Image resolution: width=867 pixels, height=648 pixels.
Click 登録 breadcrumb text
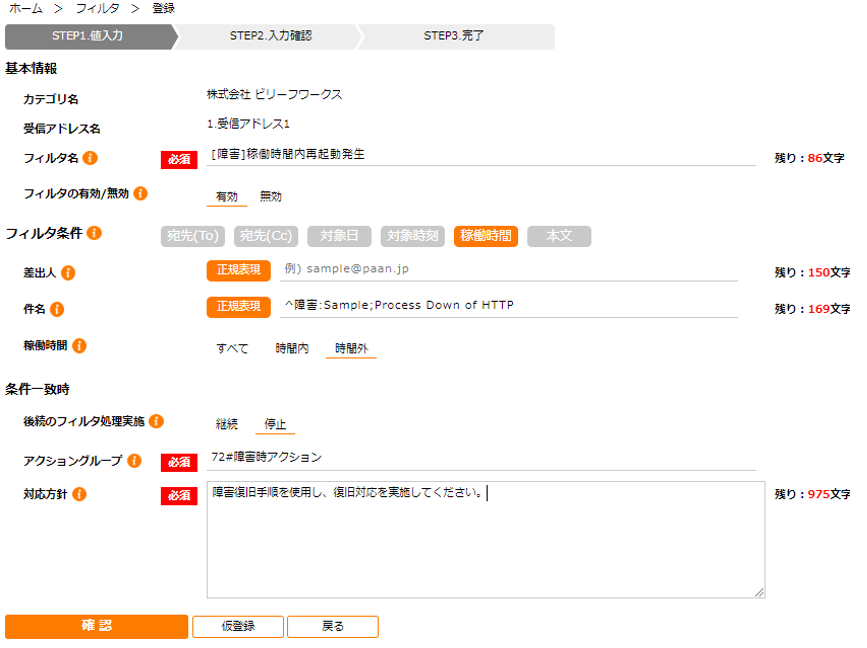click(163, 8)
